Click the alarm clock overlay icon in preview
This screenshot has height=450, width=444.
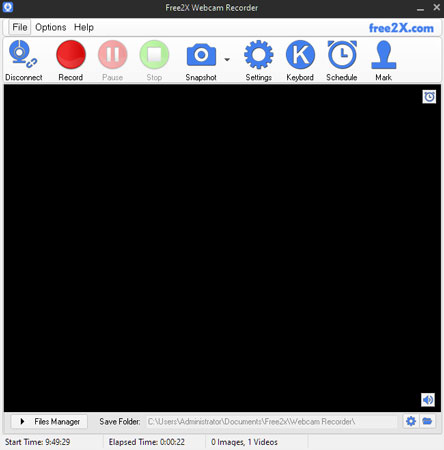point(429,97)
